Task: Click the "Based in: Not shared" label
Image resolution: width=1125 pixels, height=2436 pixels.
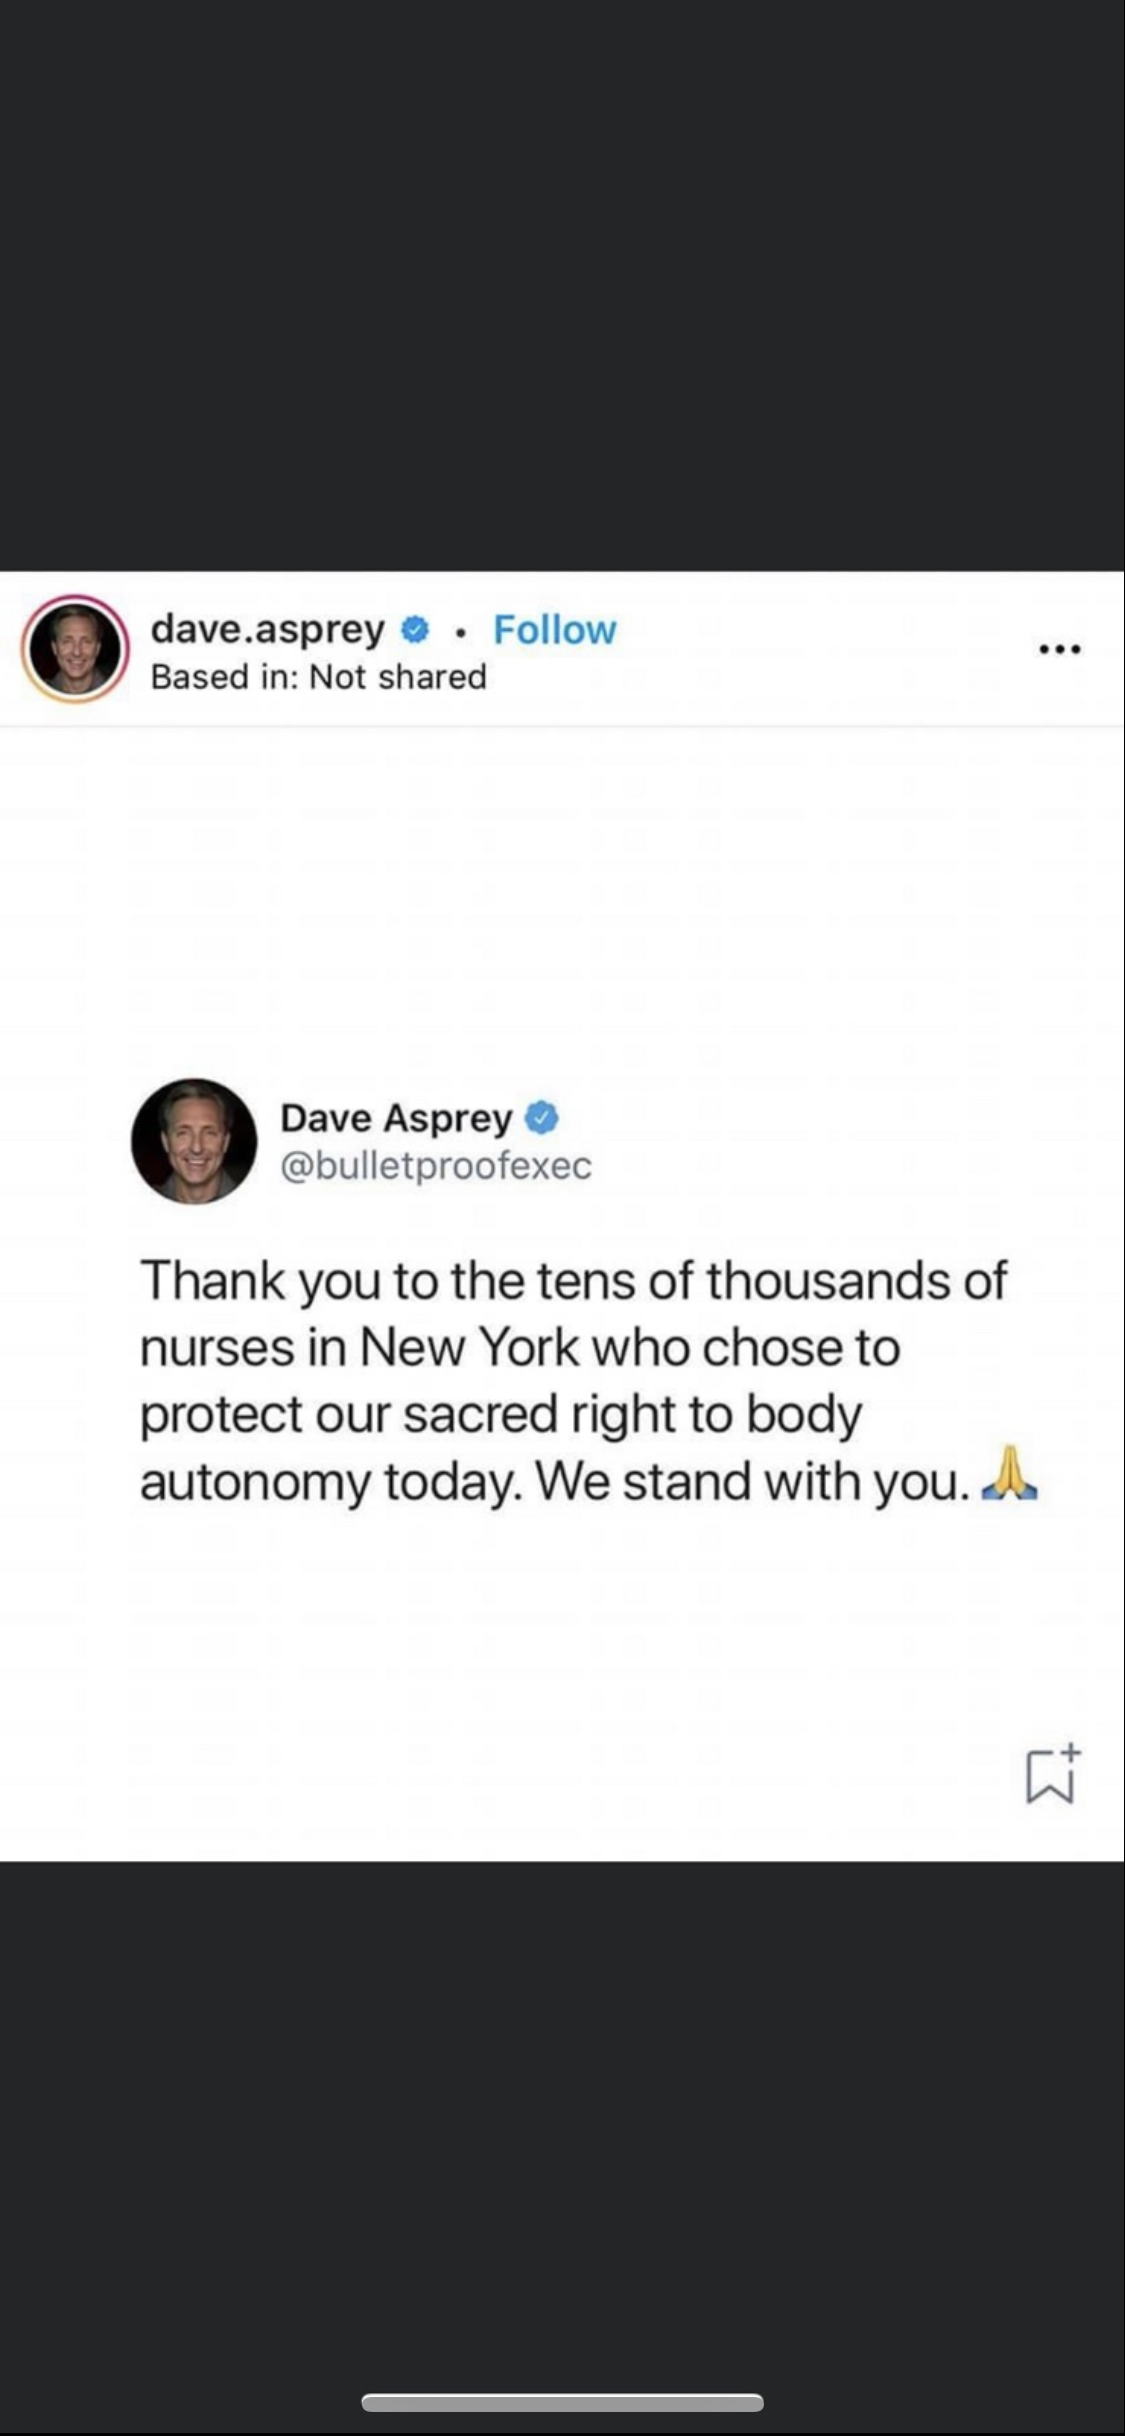Action: 318,677
